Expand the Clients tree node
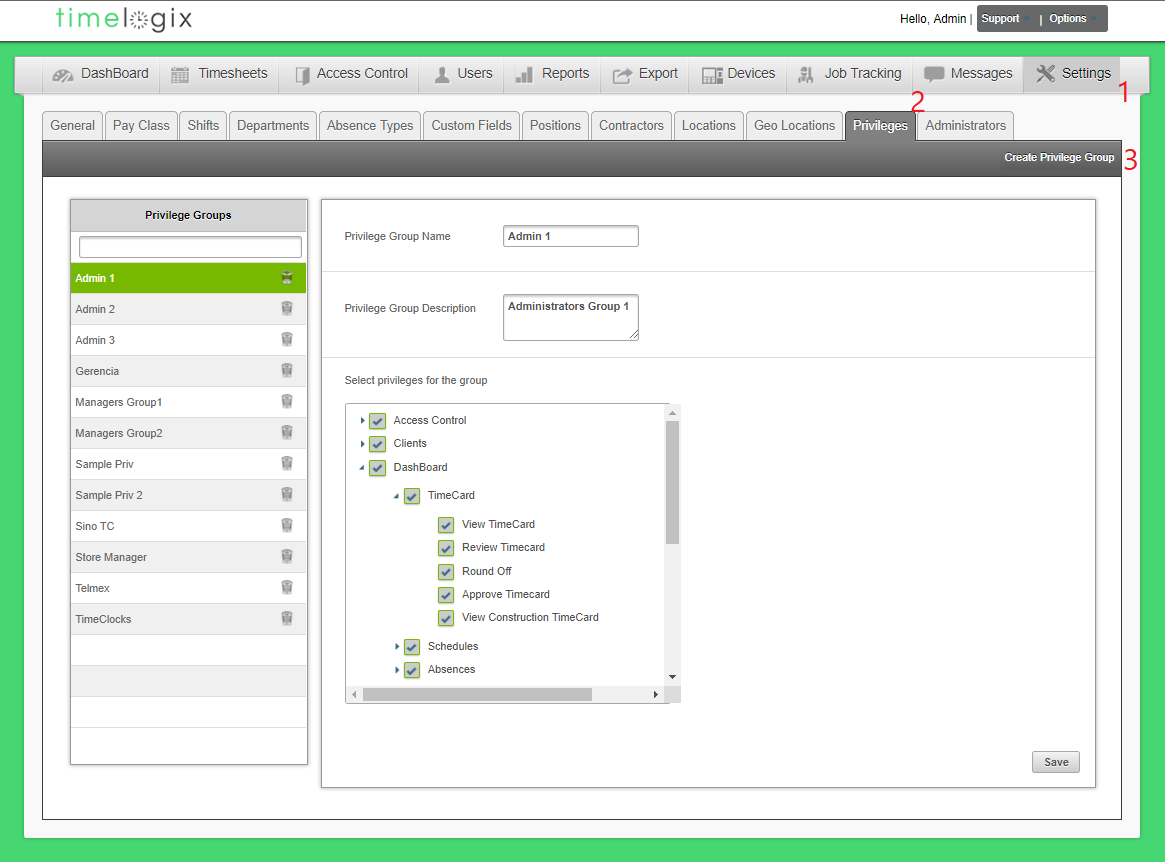 362,444
